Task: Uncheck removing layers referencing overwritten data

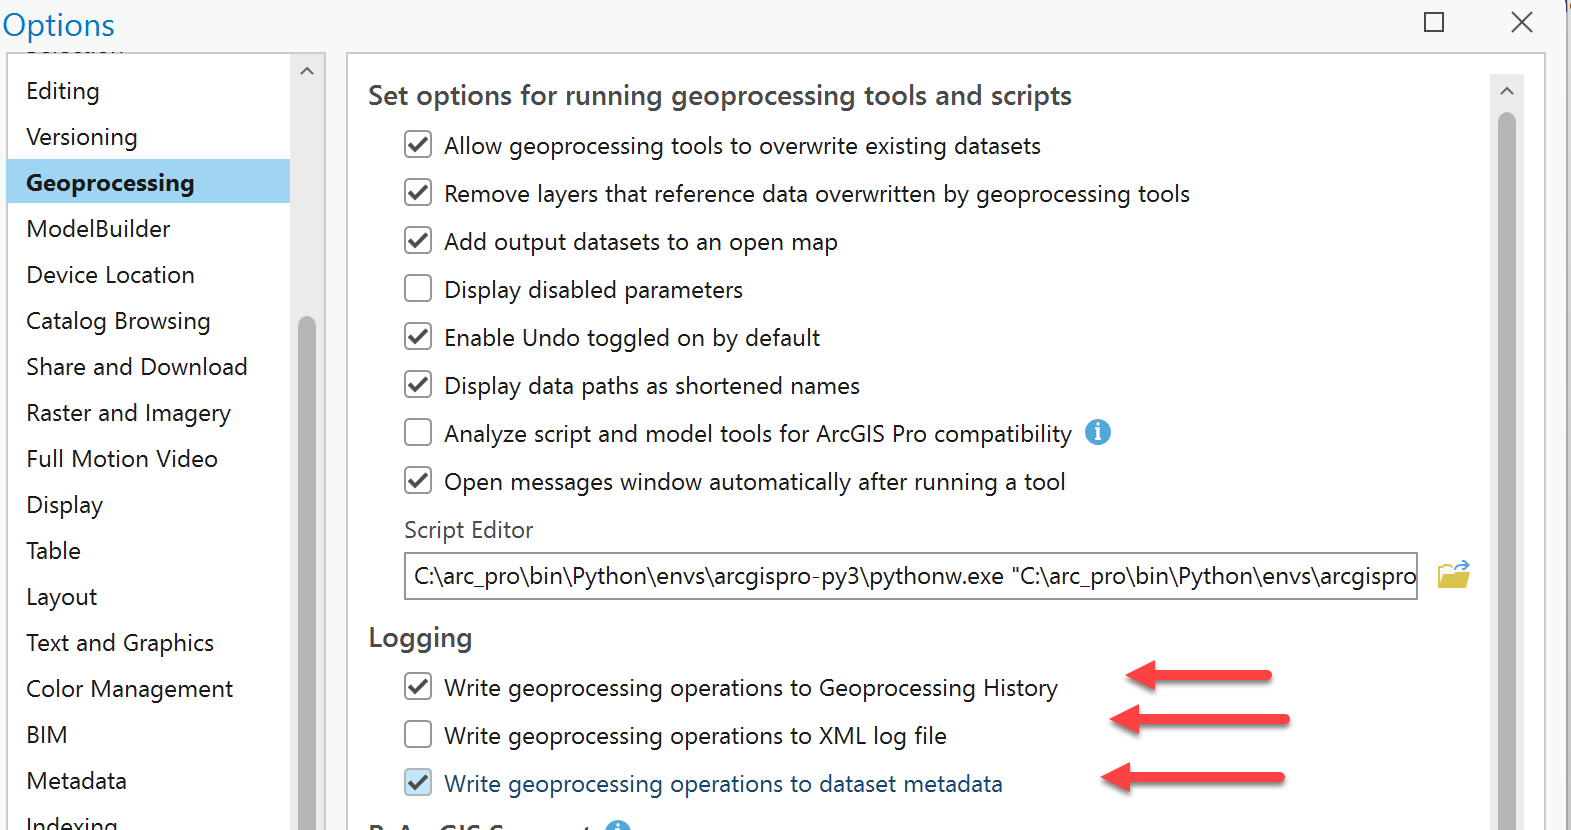Action: [418, 192]
